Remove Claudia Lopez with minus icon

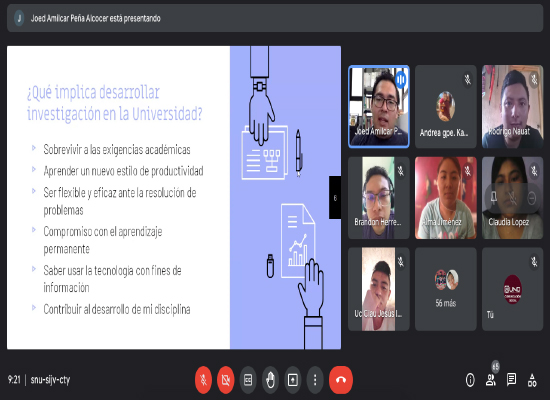pos(531,199)
